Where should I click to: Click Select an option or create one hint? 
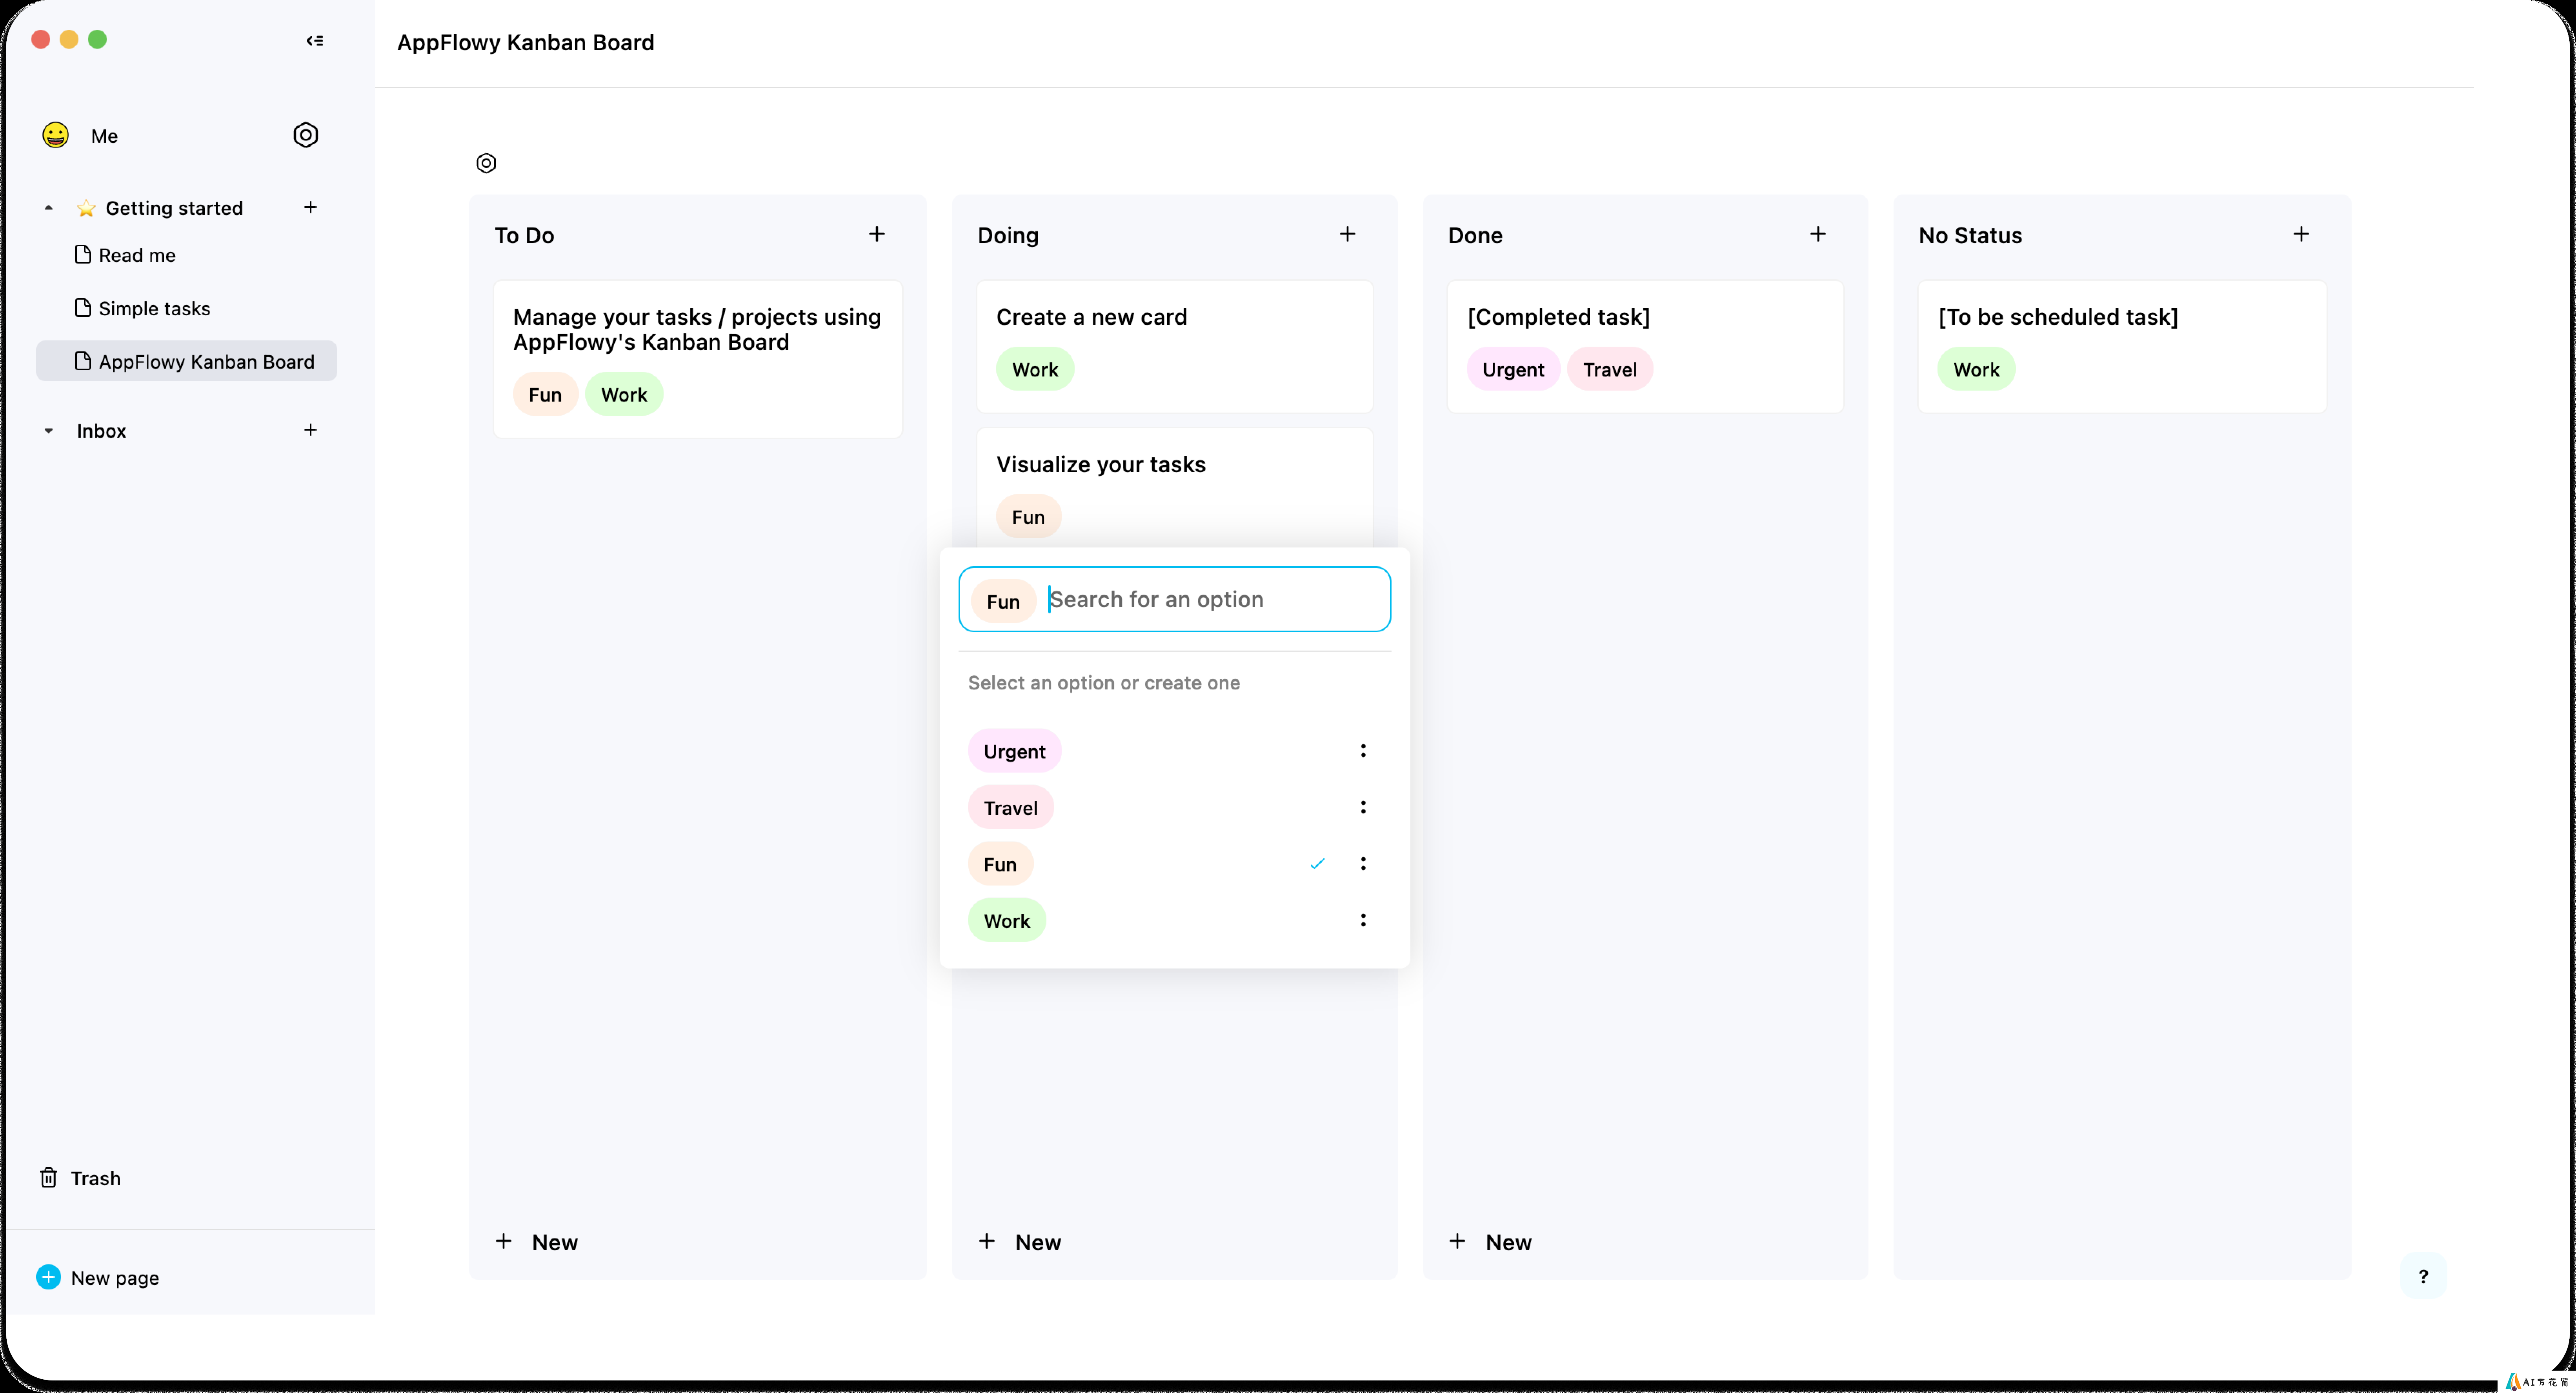pyautogui.click(x=1104, y=683)
